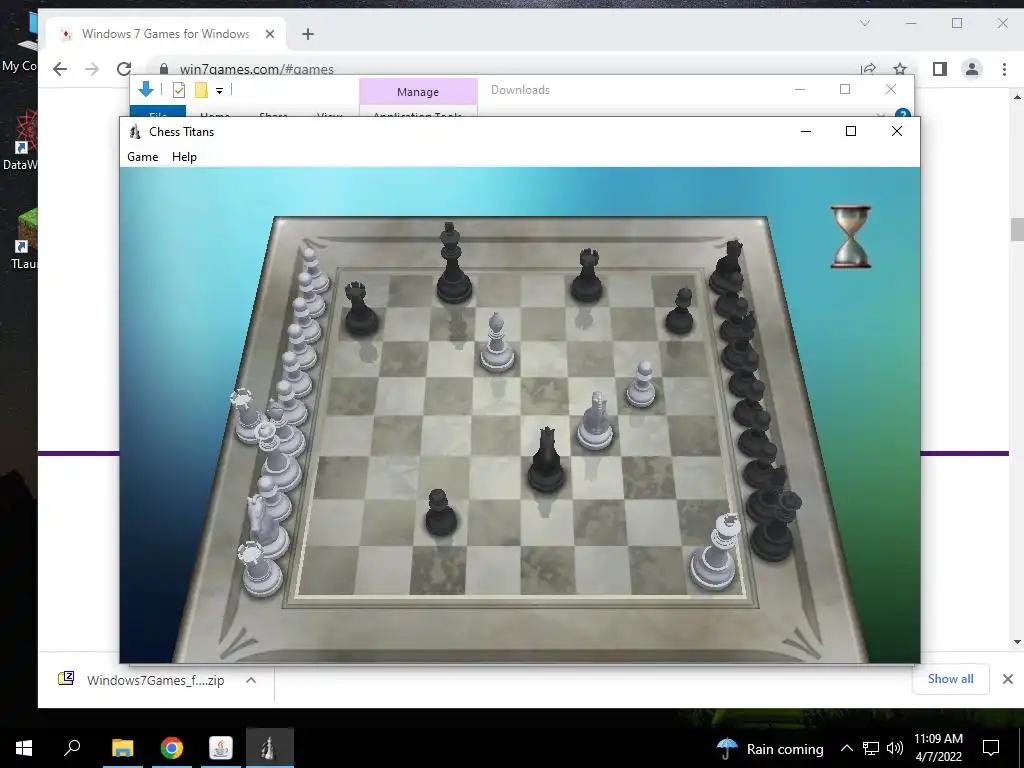
Task: Close the Windows 7 Games tab
Action: click(x=270, y=34)
